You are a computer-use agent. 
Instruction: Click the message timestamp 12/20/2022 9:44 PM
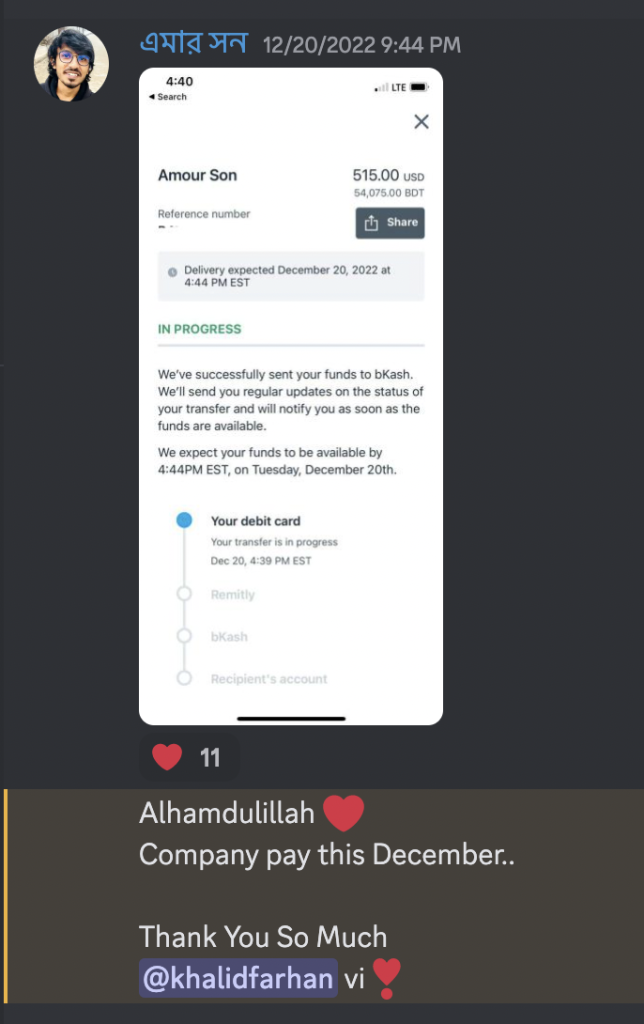point(362,45)
